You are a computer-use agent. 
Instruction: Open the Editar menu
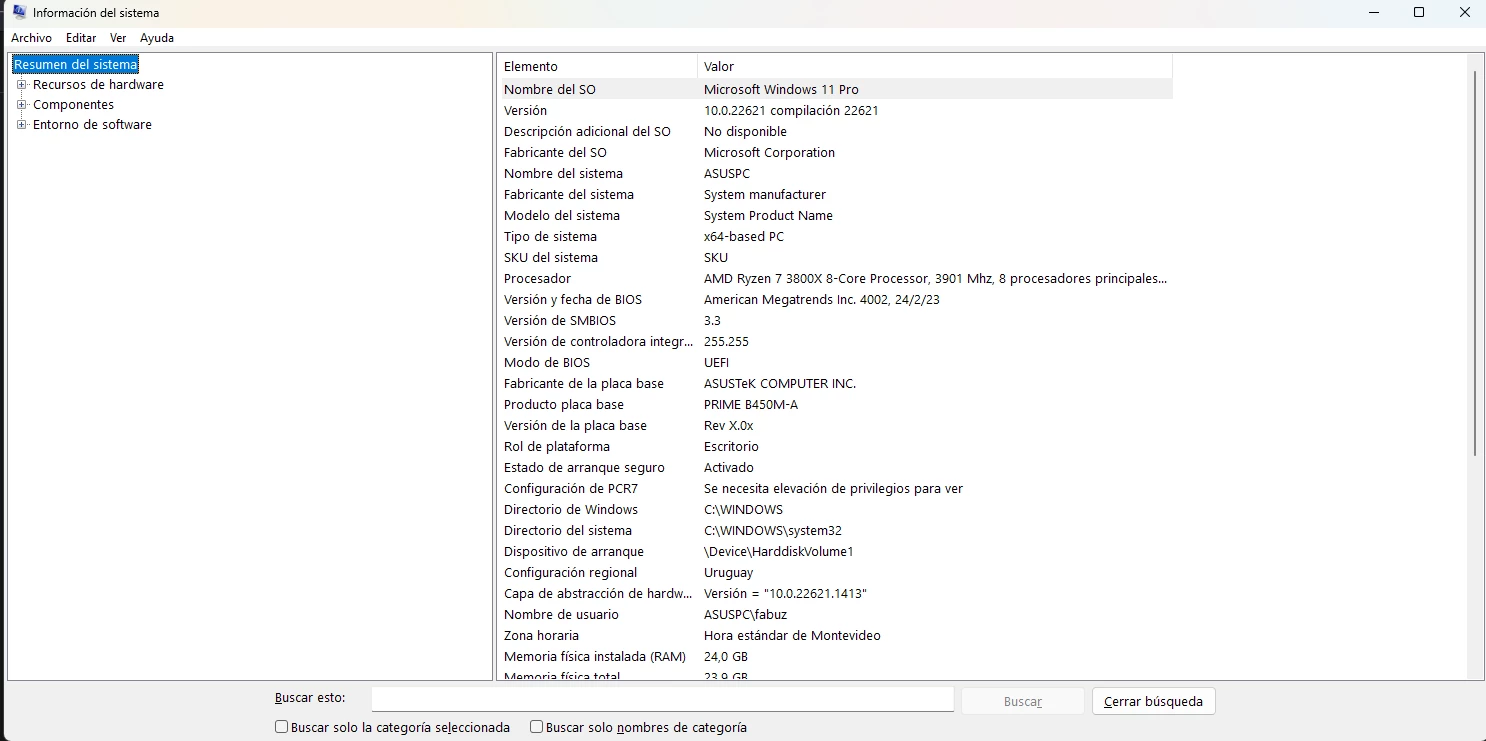point(81,38)
